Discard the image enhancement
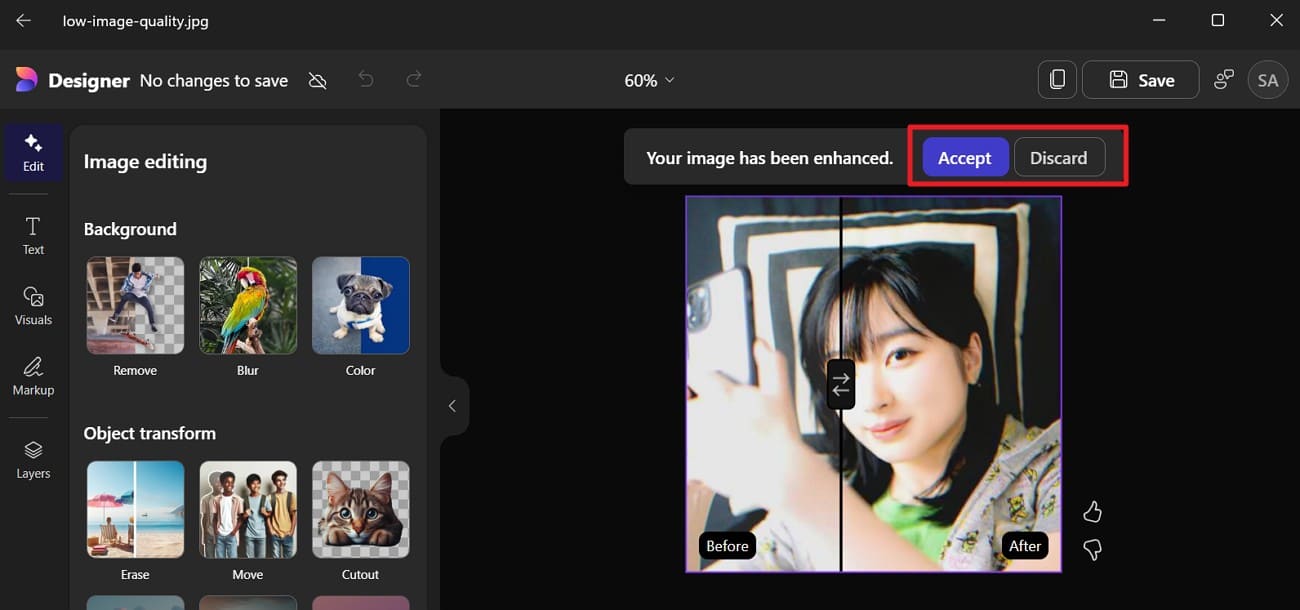The height and width of the screenshot is (610, 1300). [x=1060, y=157]
